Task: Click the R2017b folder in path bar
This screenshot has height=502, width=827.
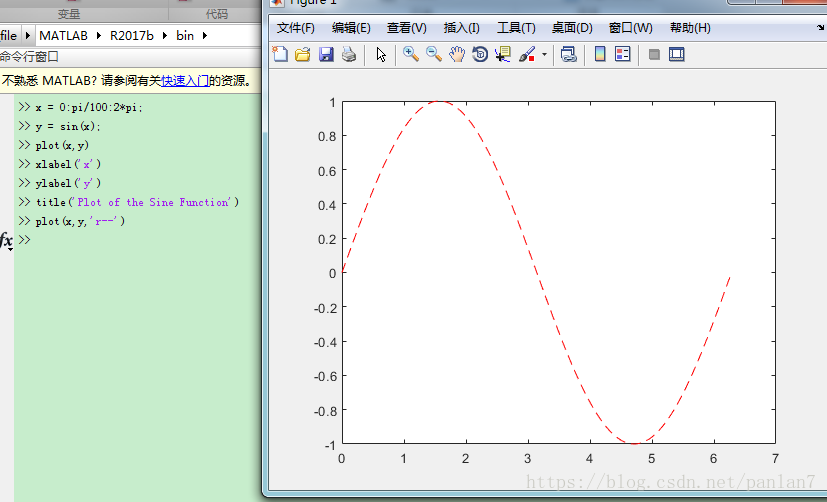Action: [134, 36]
